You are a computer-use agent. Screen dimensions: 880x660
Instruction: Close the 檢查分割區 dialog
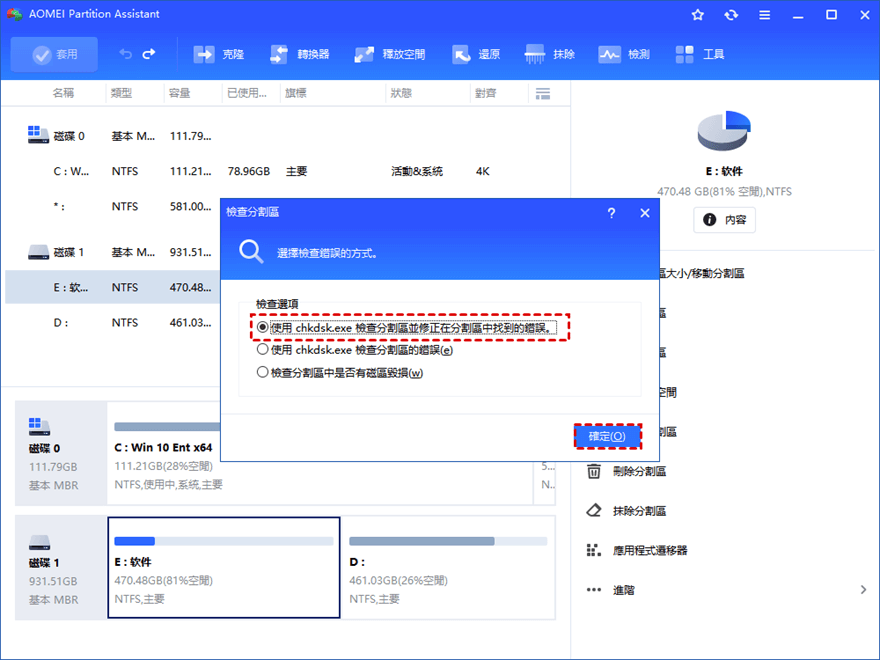[x=645, y=213]
